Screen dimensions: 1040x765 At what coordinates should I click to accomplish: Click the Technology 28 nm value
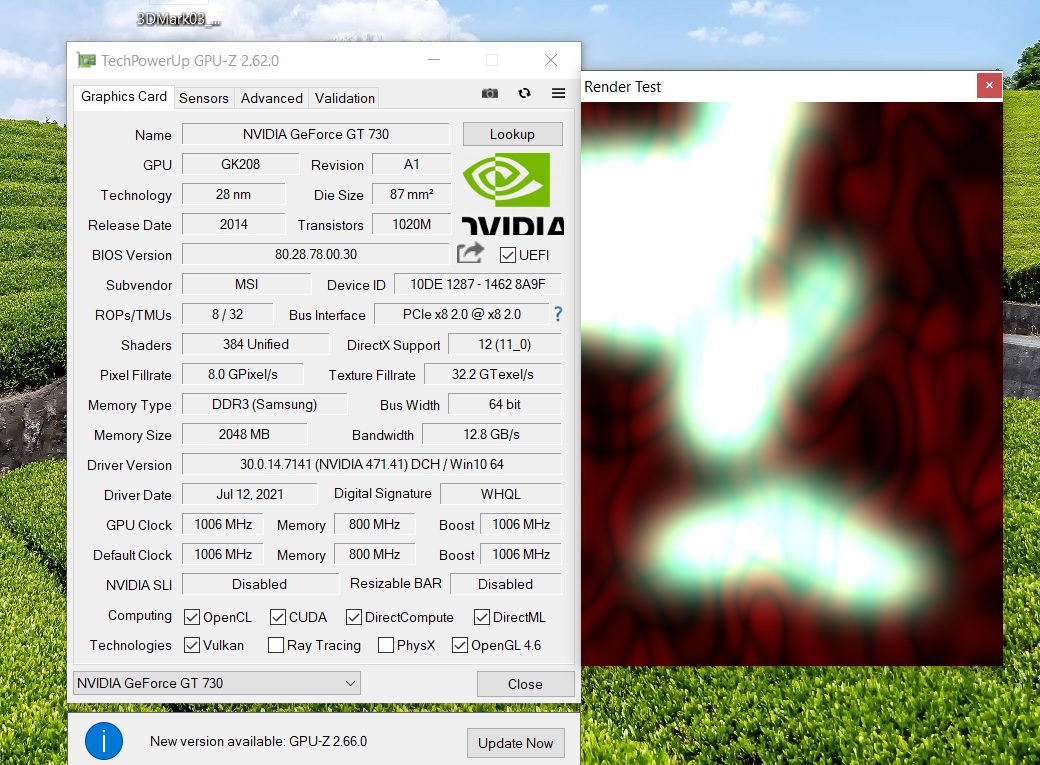tap(233, 194)
